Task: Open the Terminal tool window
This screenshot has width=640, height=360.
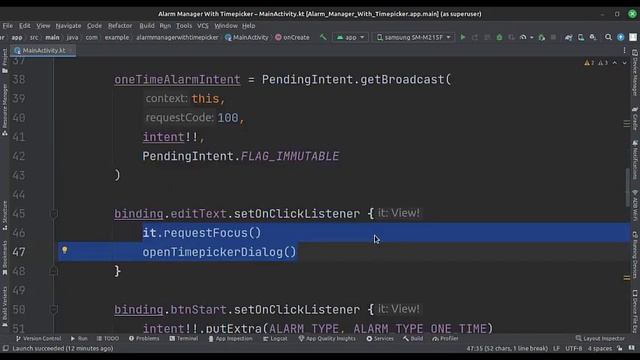Action: click(x=184, y=338)
